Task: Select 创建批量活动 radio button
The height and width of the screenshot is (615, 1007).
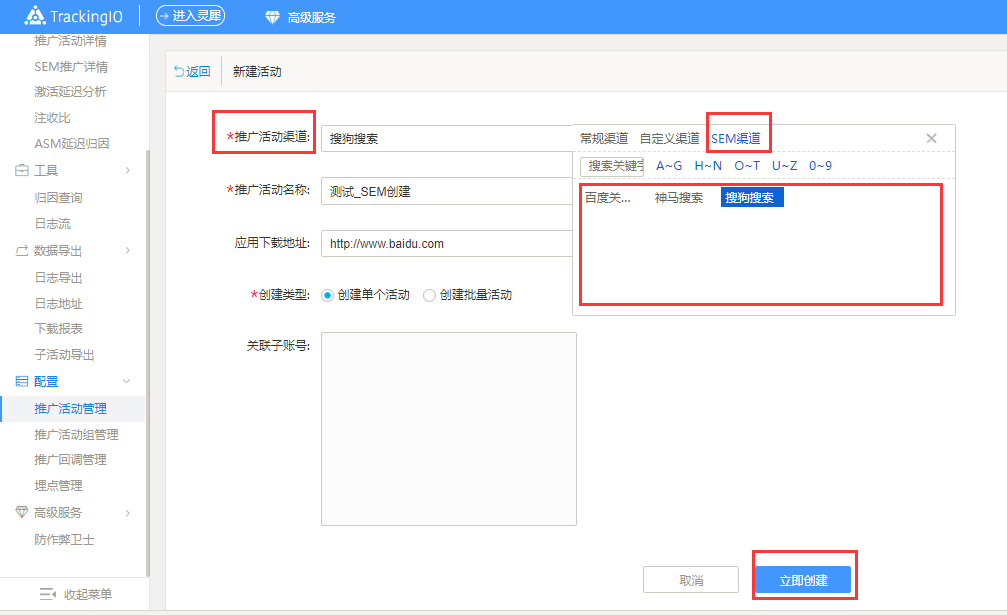Action: point(430,295)
